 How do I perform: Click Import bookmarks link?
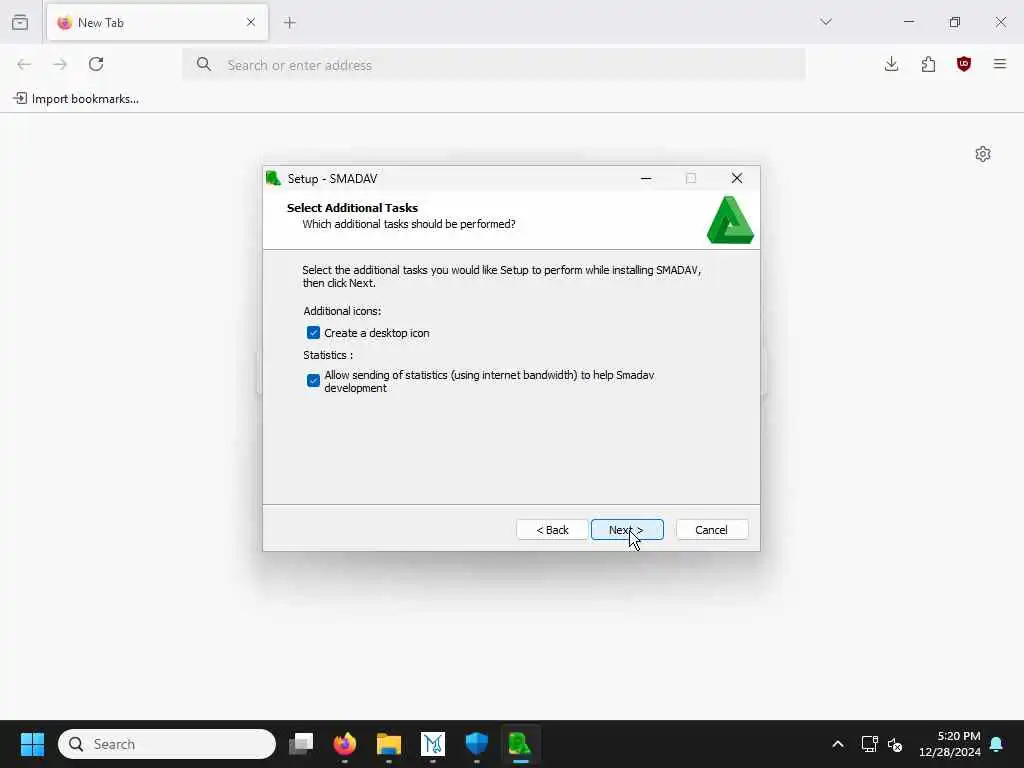tap(76, 99)
